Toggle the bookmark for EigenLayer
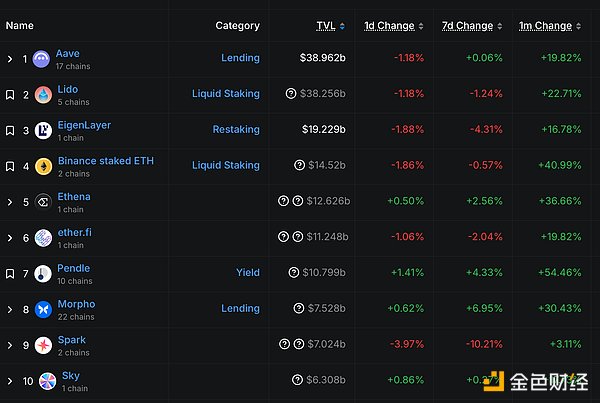 10,131
